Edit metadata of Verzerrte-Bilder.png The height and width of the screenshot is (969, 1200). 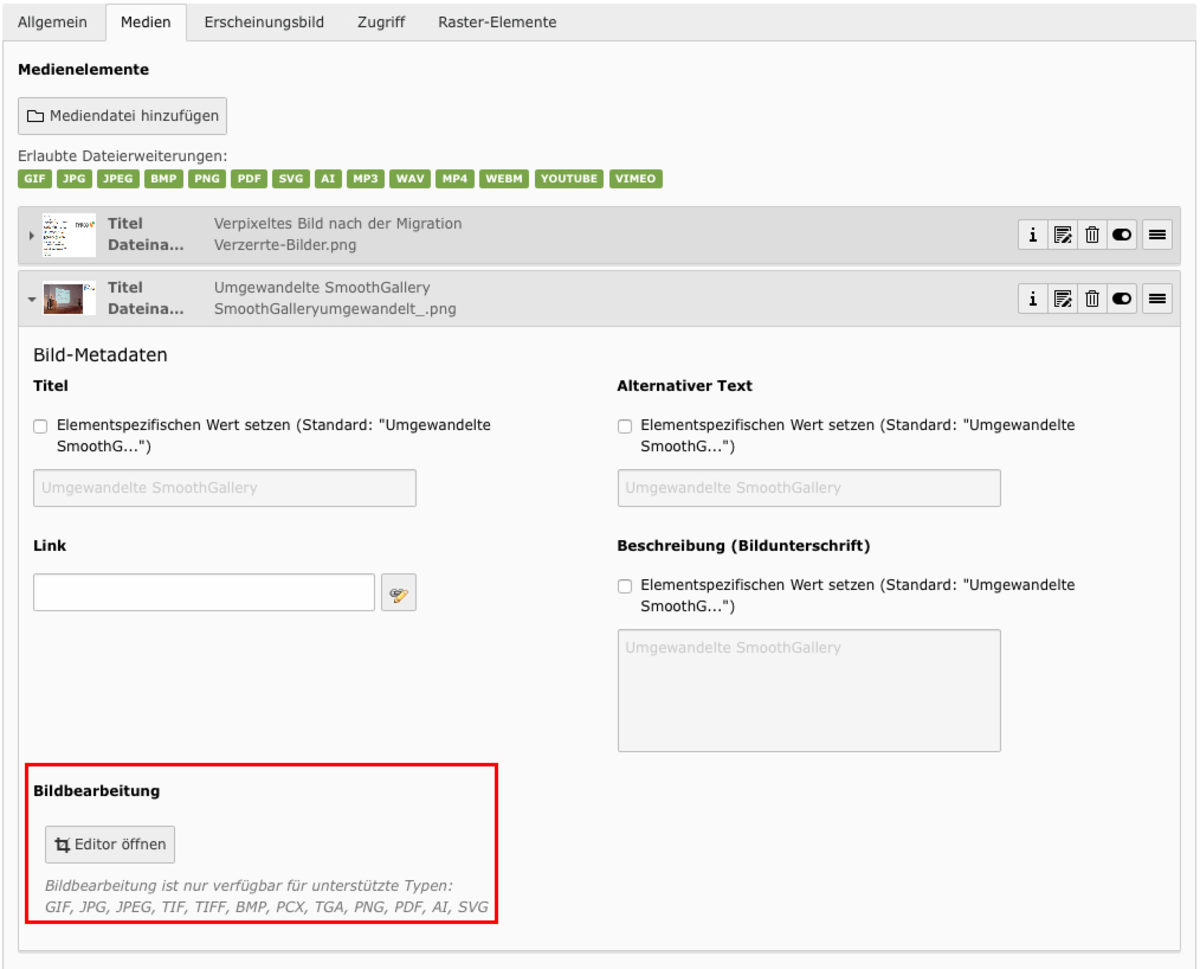tap(1063, 235)
